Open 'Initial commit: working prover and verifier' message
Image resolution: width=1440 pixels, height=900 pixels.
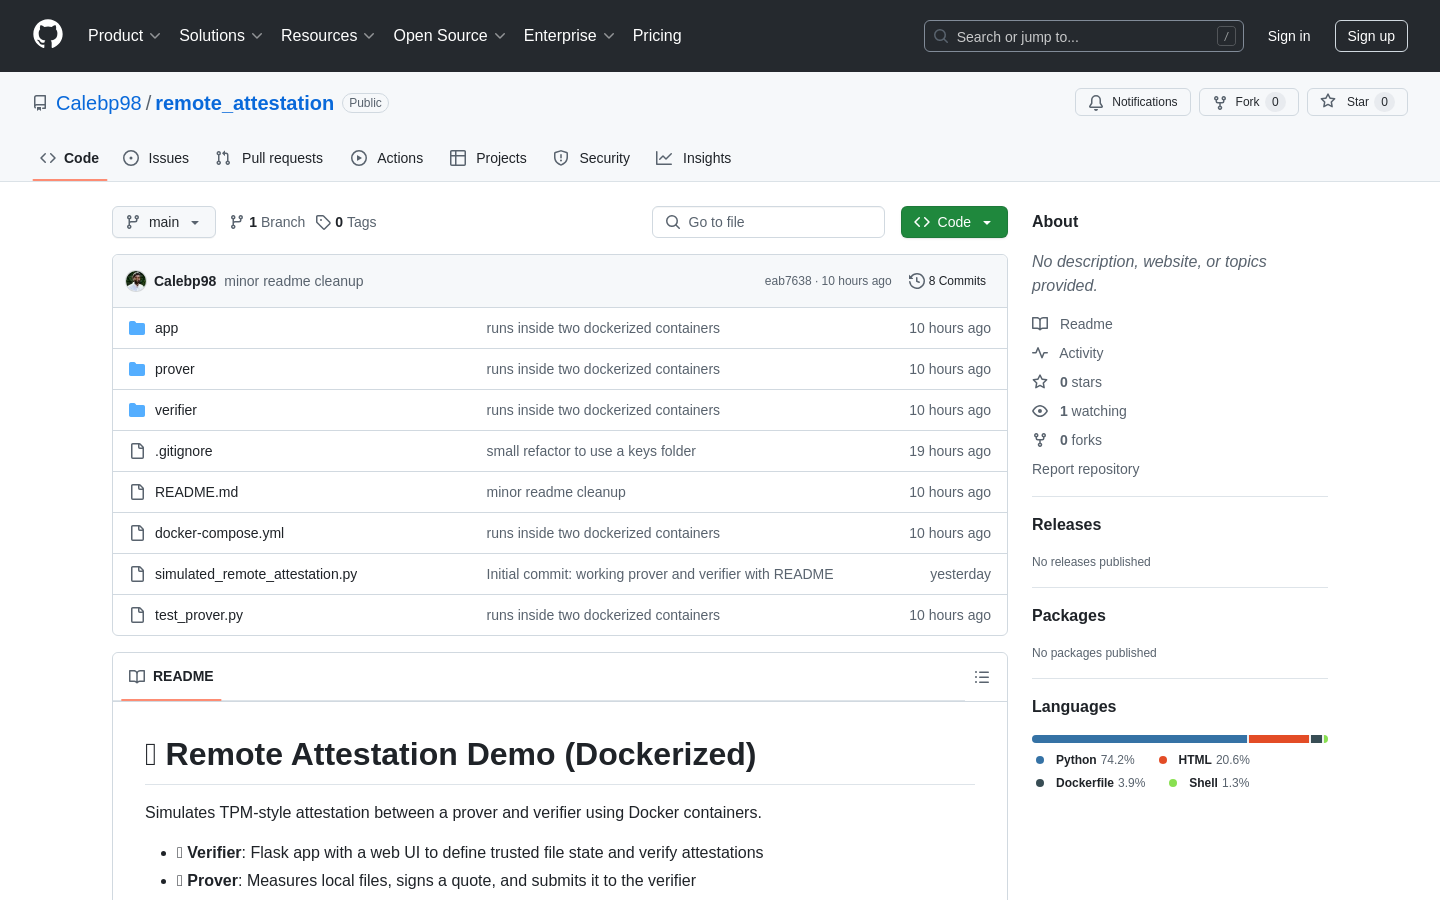660,574
